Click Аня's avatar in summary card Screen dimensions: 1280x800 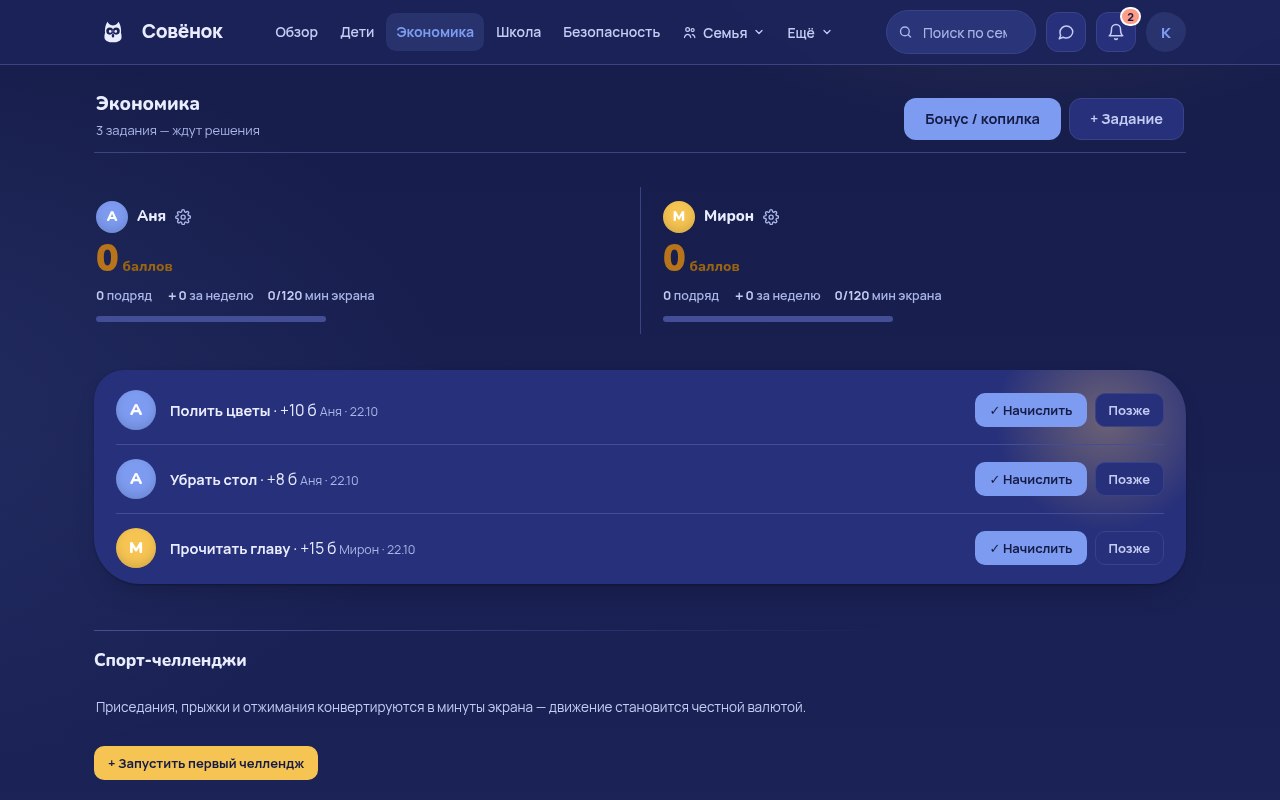click(112, 217)
